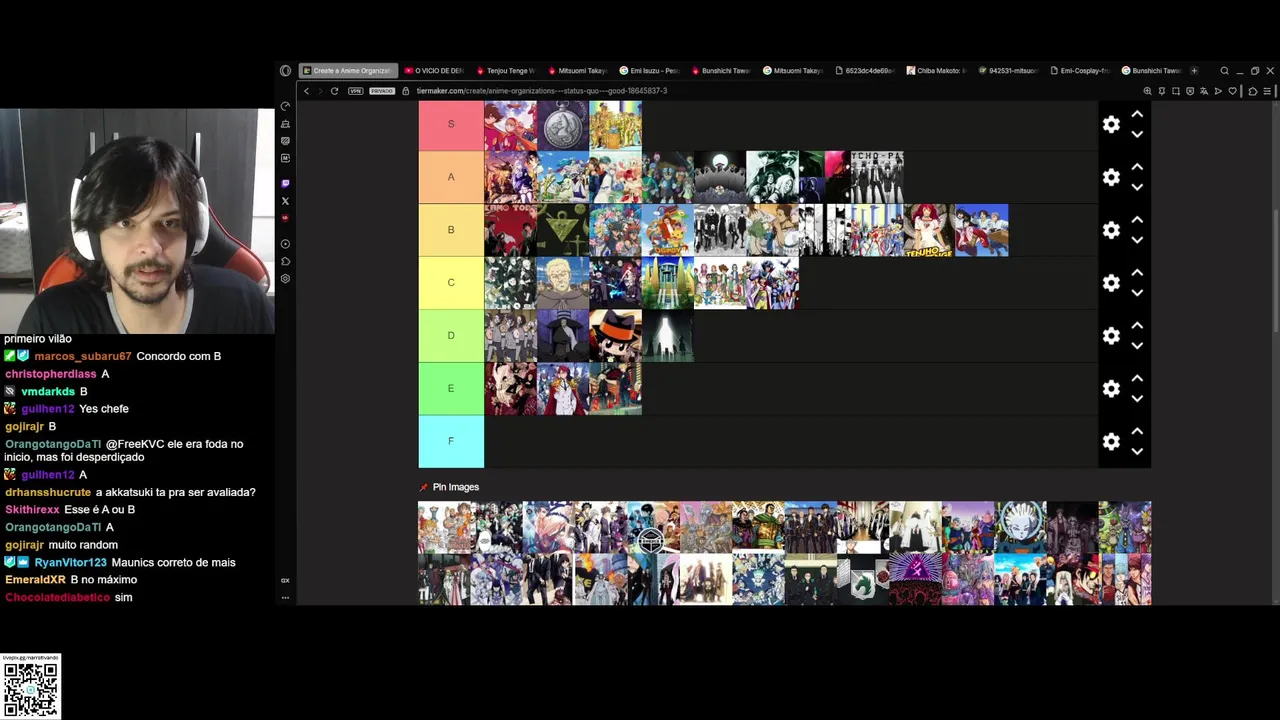The width and height of the screenshot is (1280, 720).
Task: Click the PRIVADO badge in address bar
Action: coord(382,91)
